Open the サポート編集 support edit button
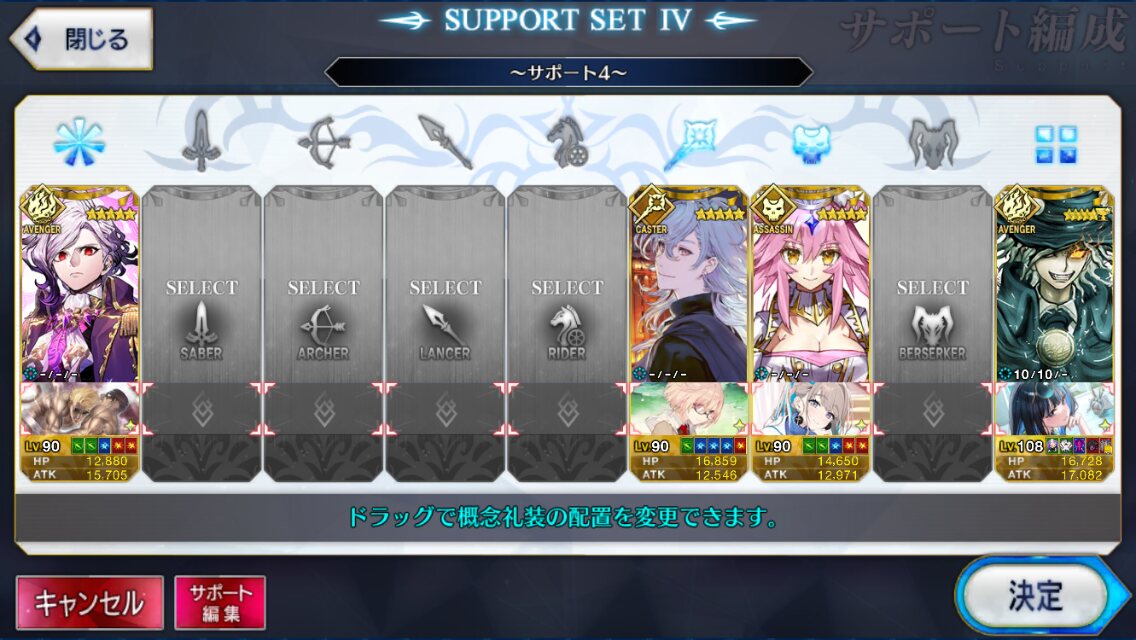The width and height of the screenshot is (1136, 640). point(220,602)
